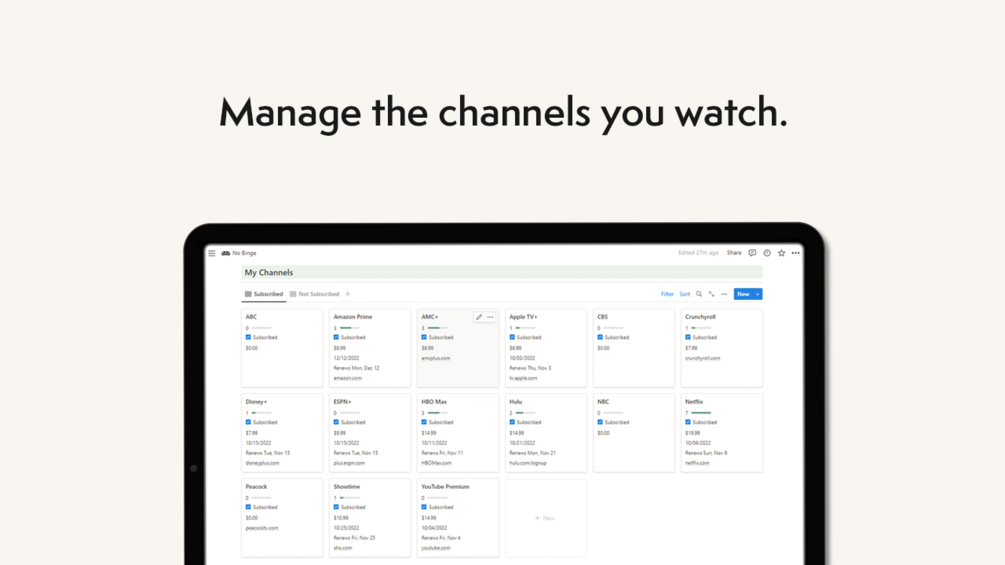This screenshot has height=565, width=1005.
Task: Click Netflix card progress bar
Action: pos(701,413)
